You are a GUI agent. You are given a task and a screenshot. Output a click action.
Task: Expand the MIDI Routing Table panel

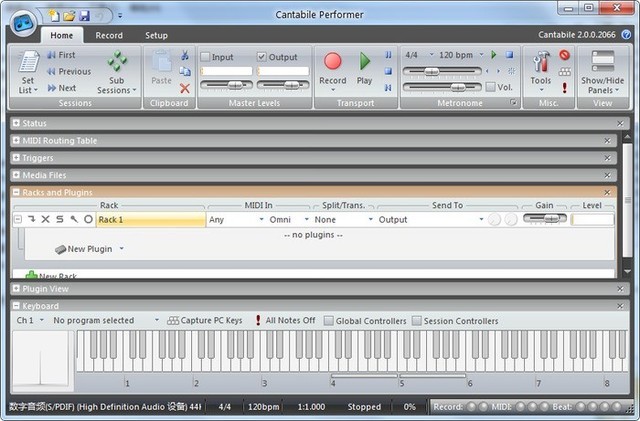point(16,141)
